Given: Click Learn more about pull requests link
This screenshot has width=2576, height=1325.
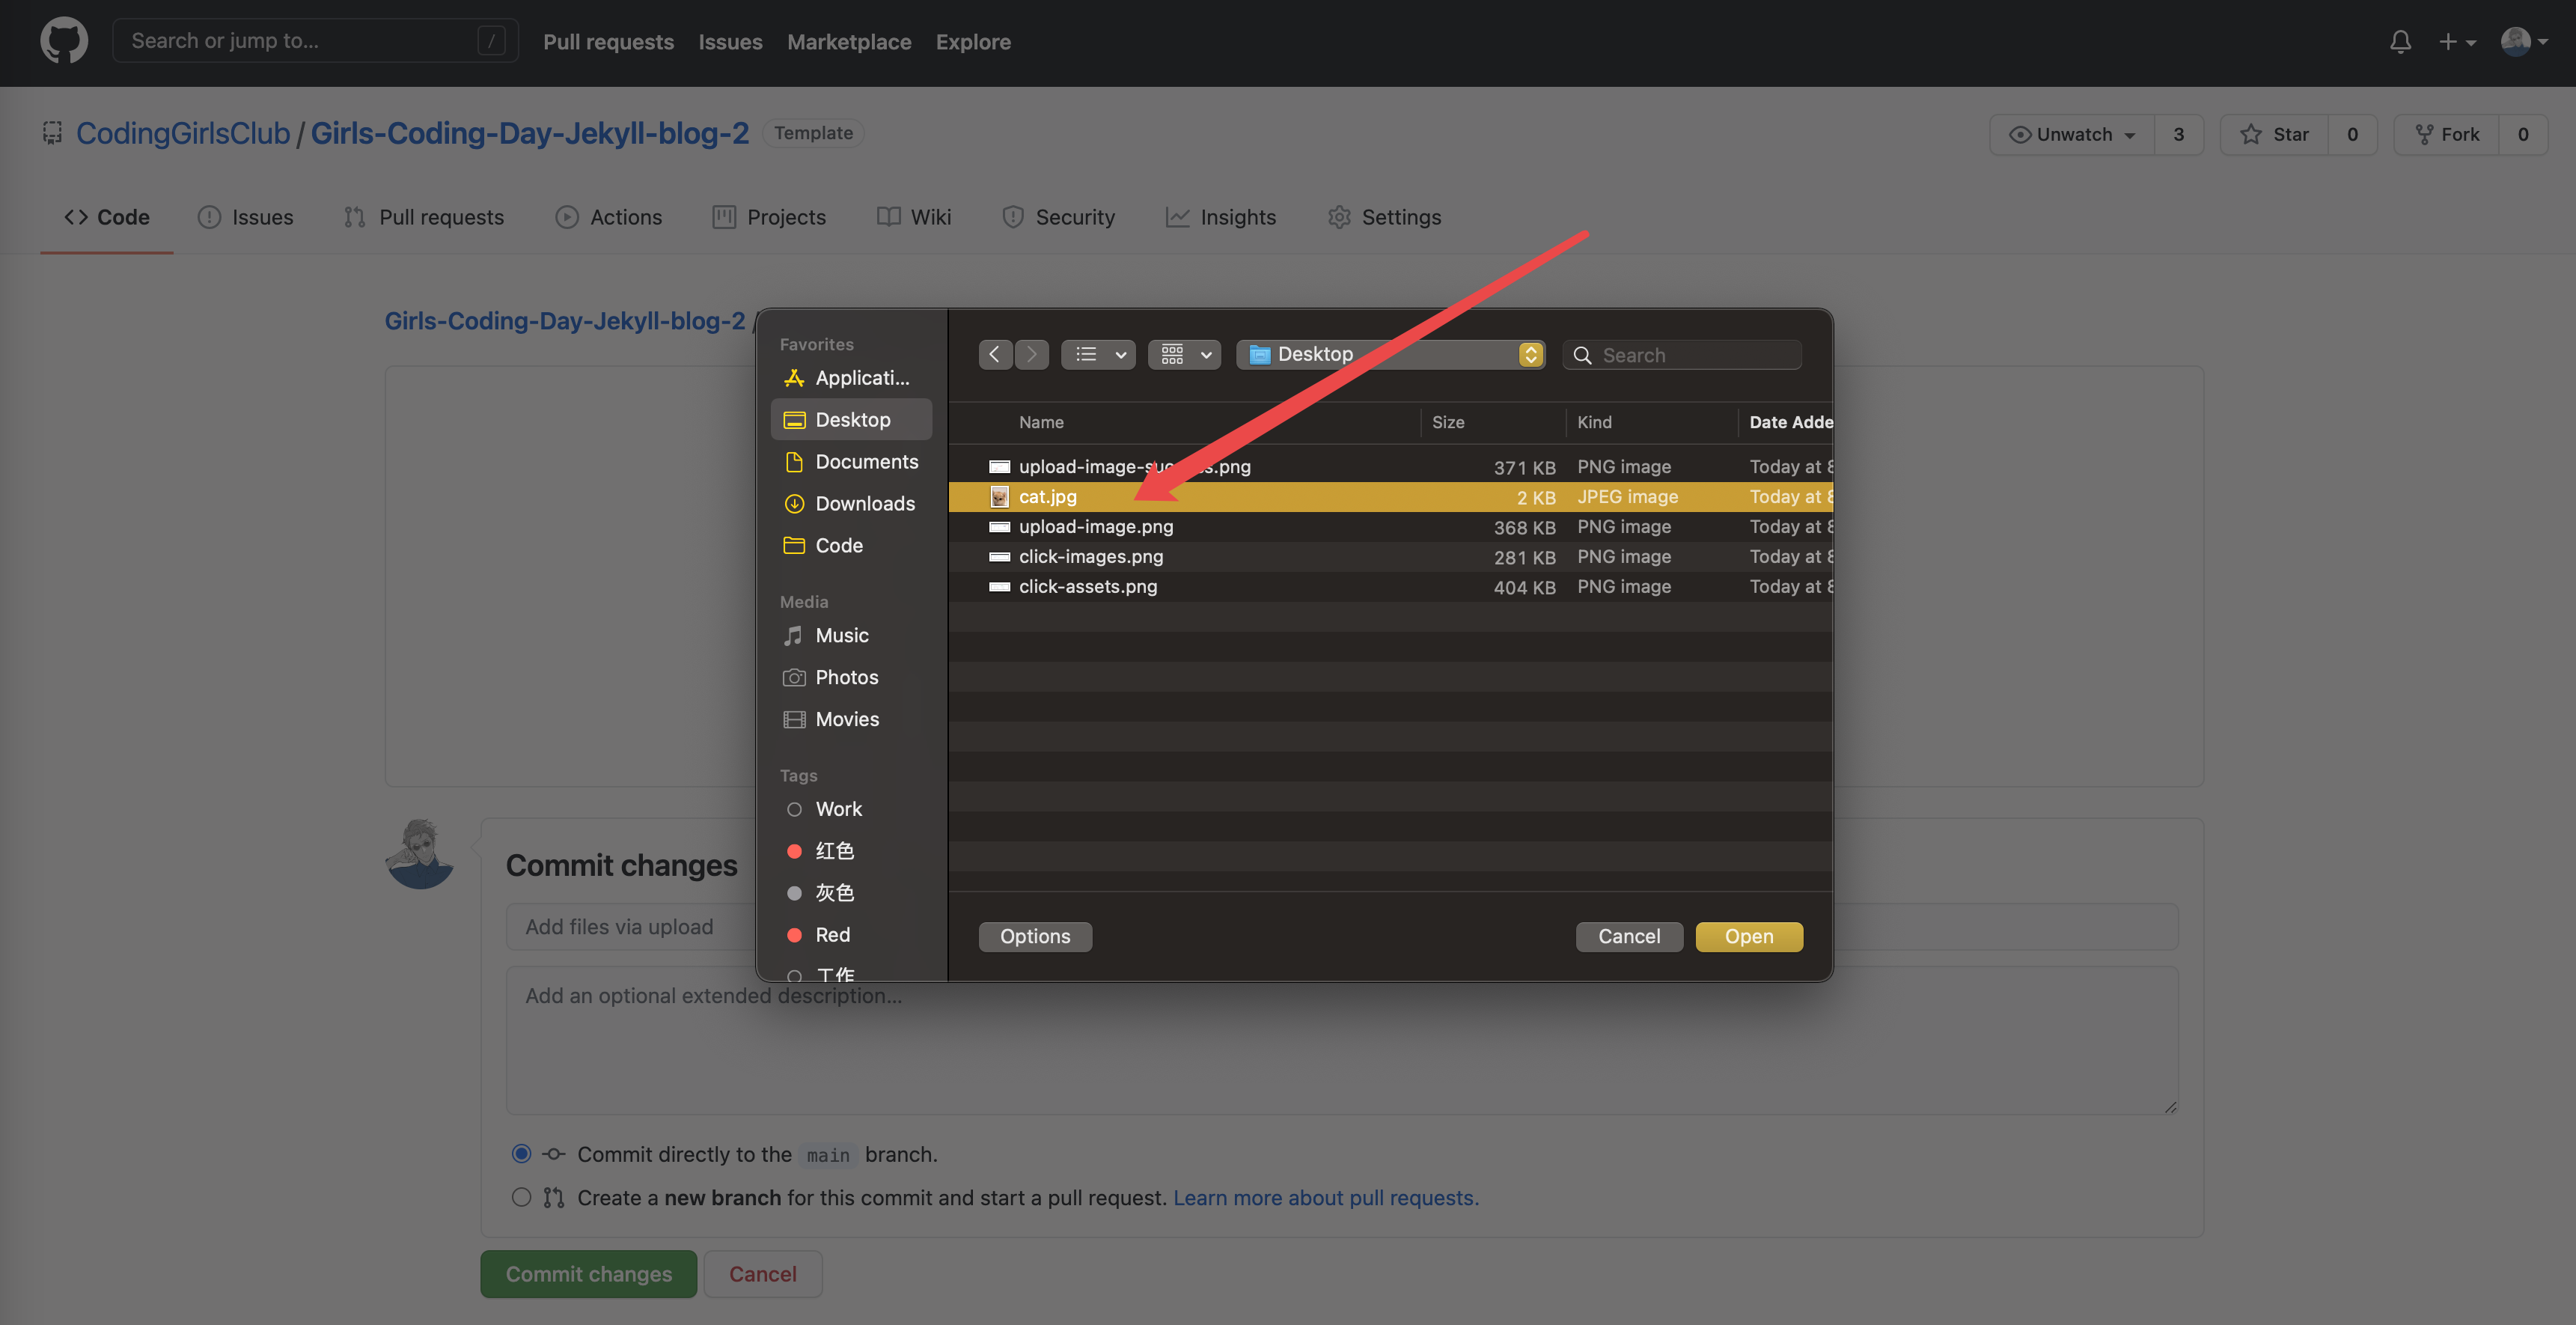Looking at the screenshot, I should click(x=1325, y=1197).
